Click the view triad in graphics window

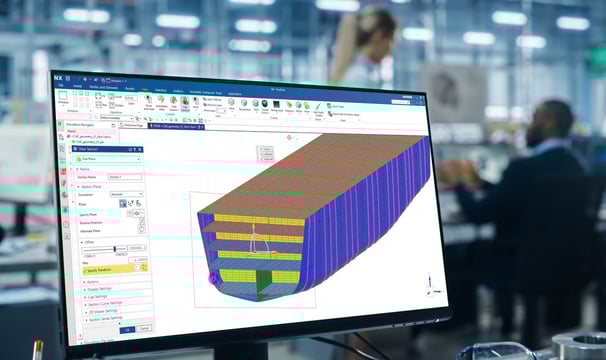[x=433, y=285]
